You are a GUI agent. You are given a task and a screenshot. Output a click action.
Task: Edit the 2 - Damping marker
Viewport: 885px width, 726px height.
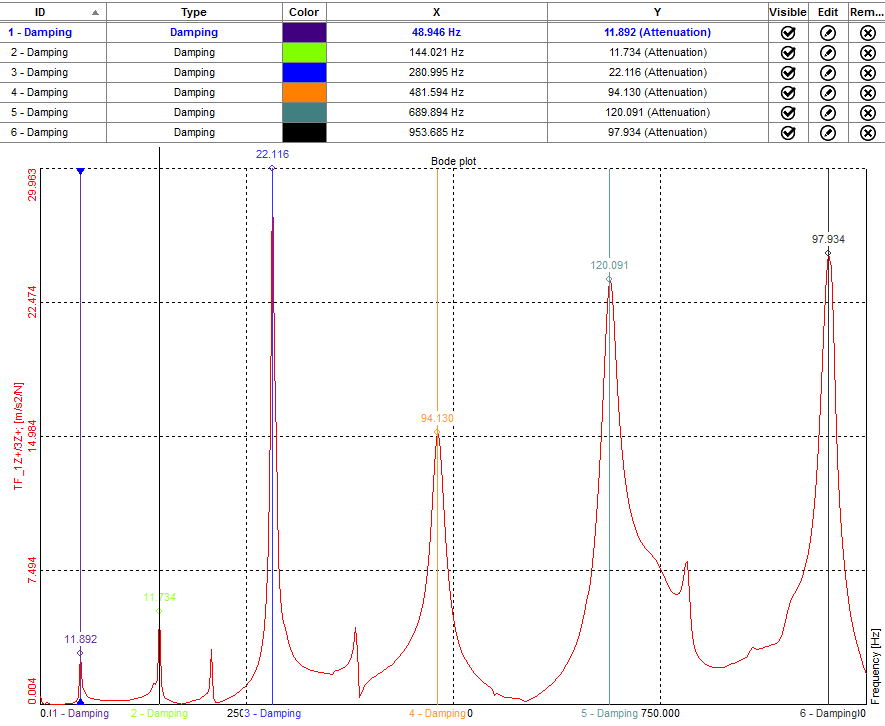(x=828, y=53)
